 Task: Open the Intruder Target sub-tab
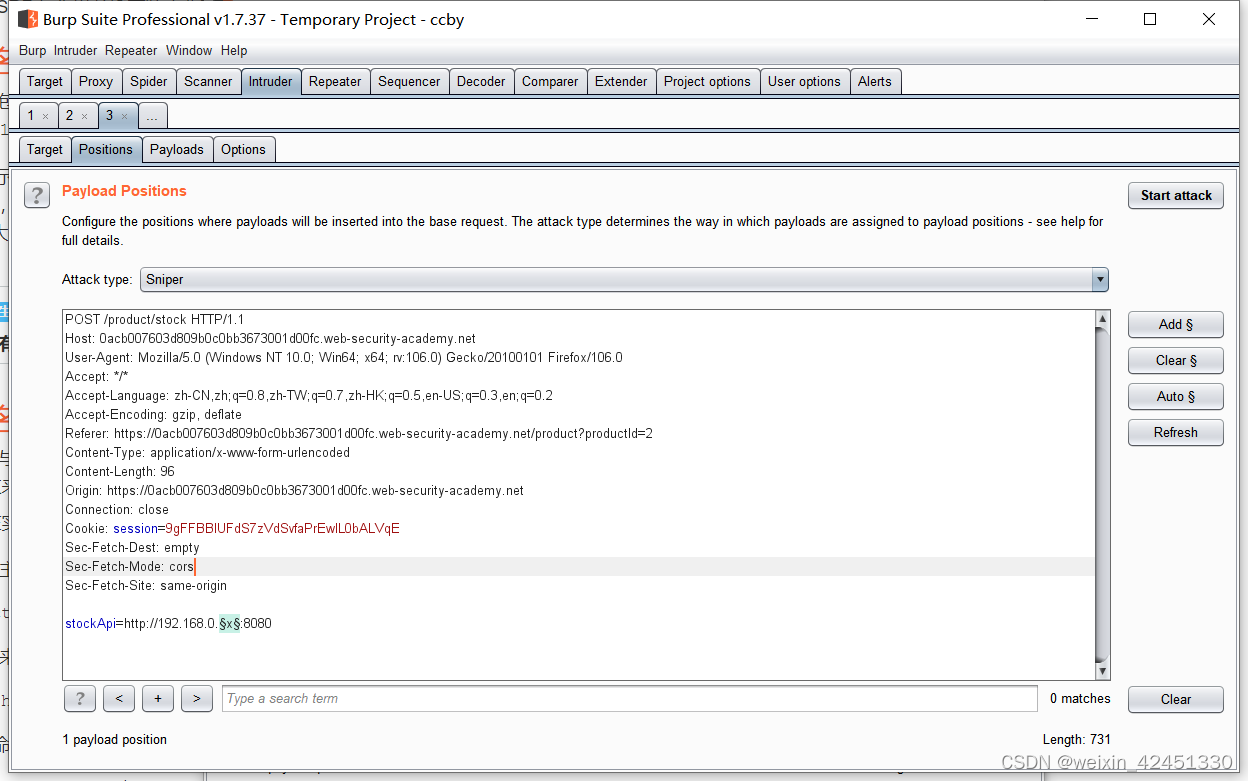[45, 150]
